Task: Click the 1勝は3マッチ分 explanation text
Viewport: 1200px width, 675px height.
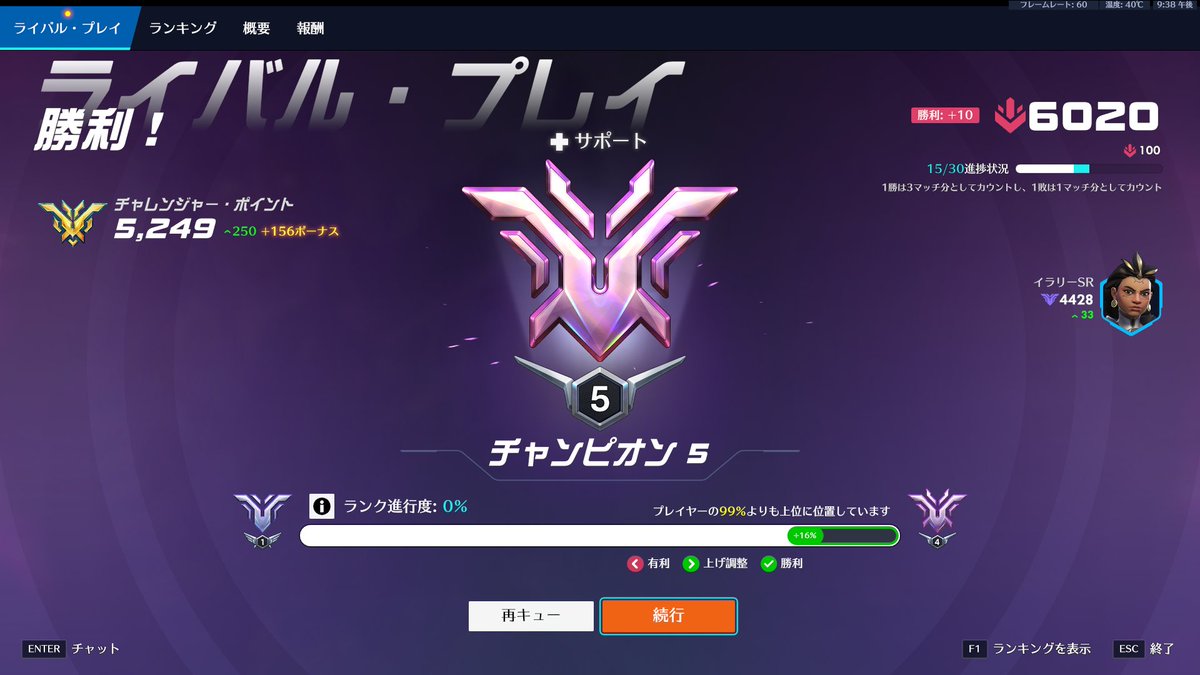Action: [x=1021, y=188]
